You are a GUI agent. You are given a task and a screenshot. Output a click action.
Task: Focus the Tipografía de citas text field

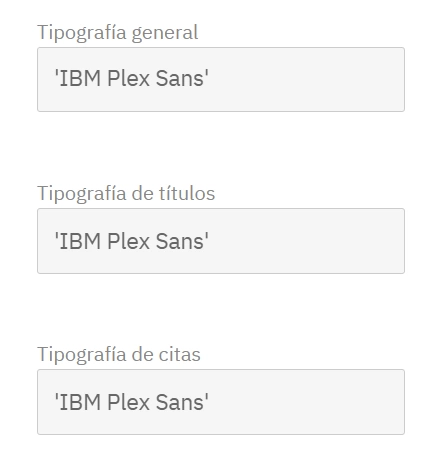[221, 402]
